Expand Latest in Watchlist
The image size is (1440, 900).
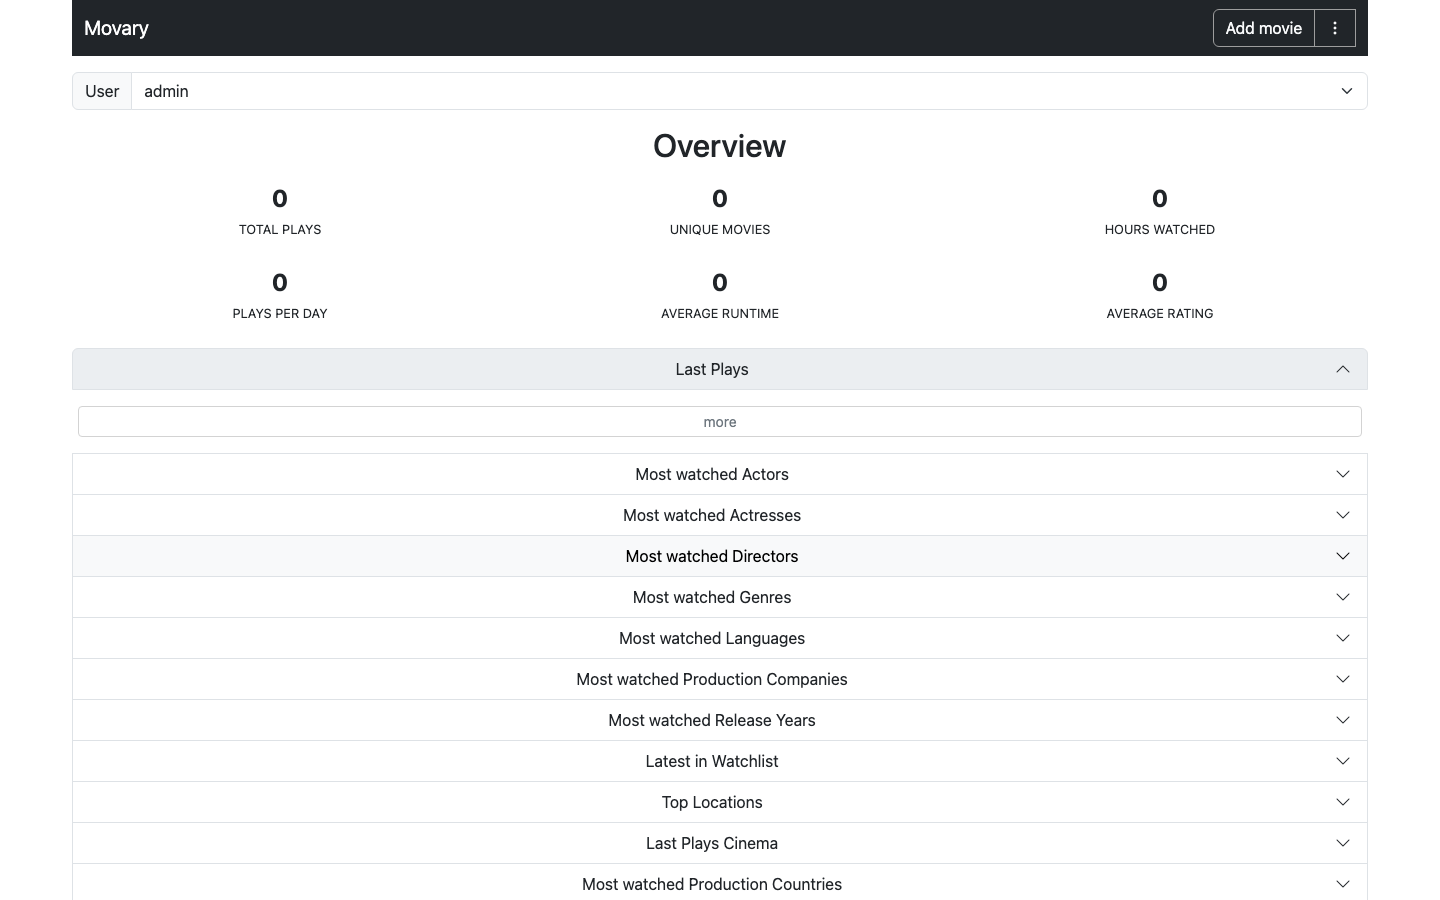pos(720,761)
